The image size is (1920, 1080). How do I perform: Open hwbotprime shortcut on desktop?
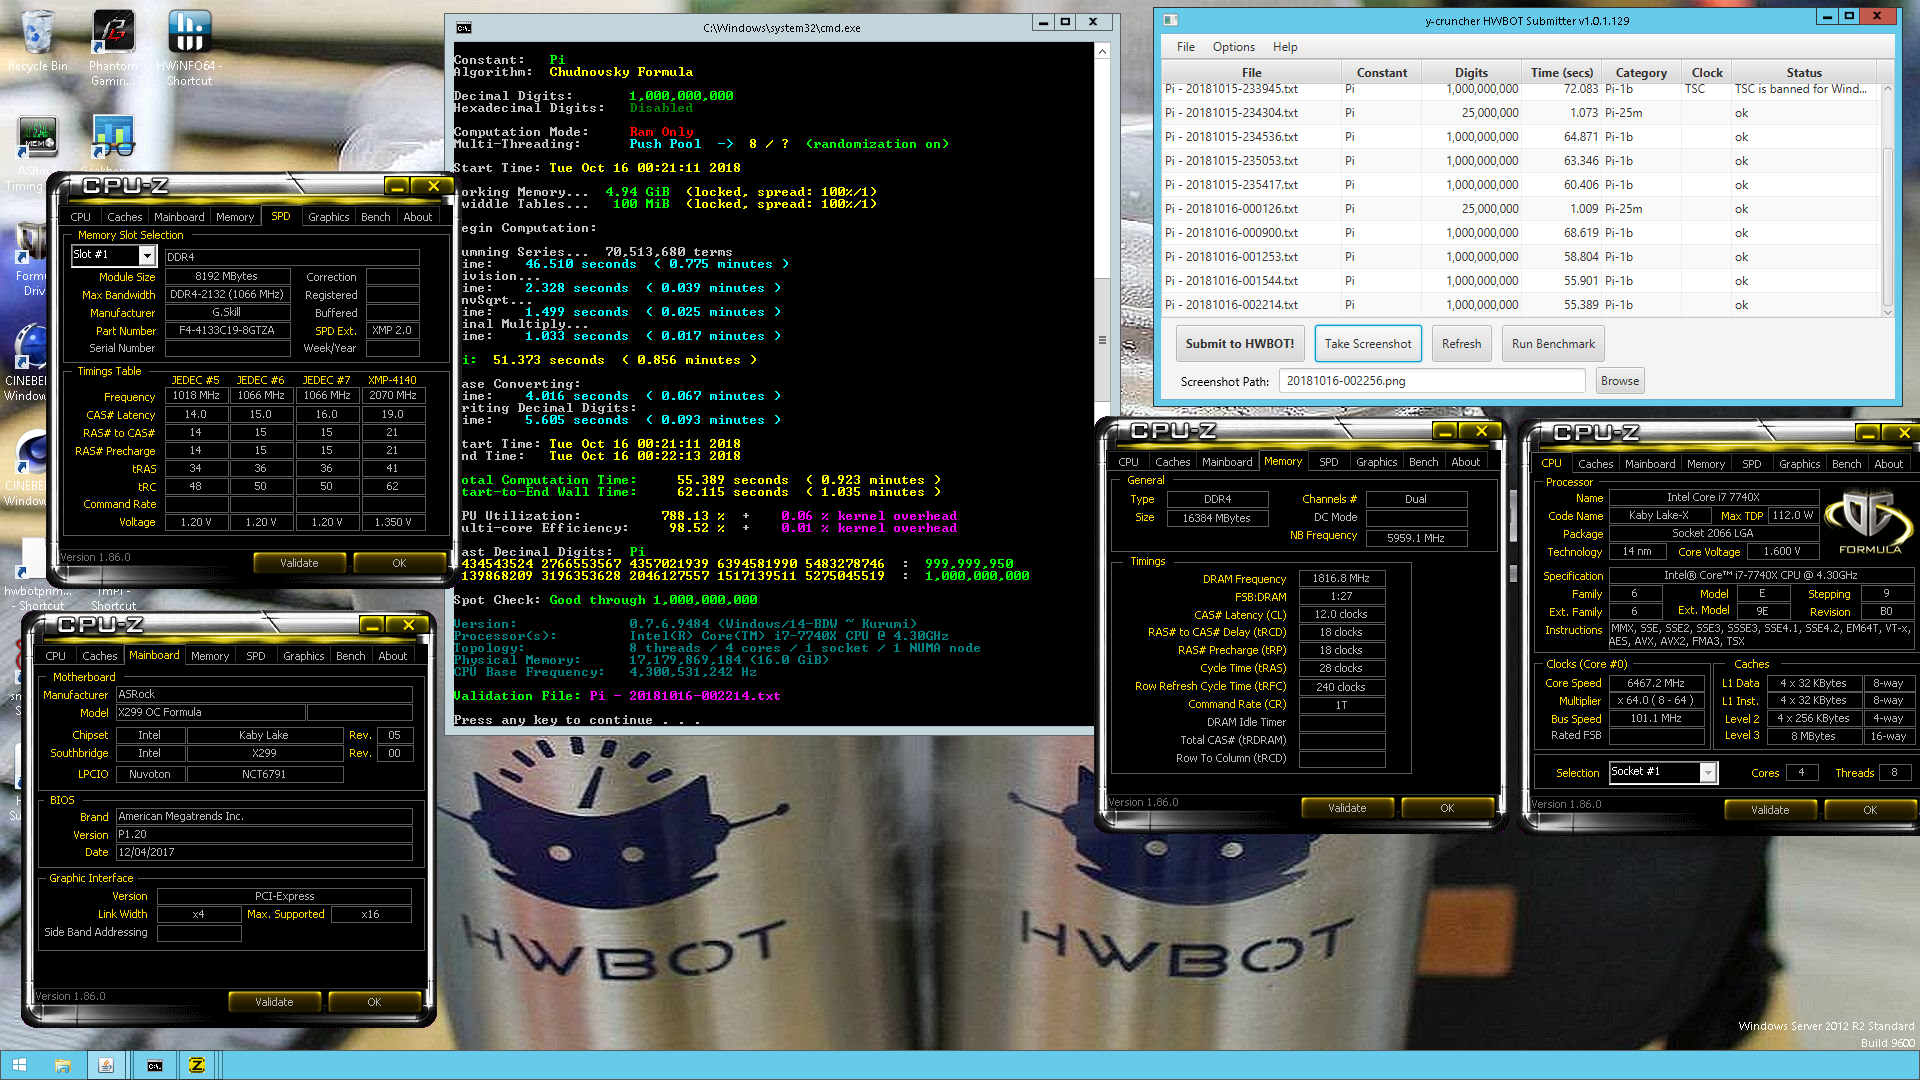click(x=36, y=575)
